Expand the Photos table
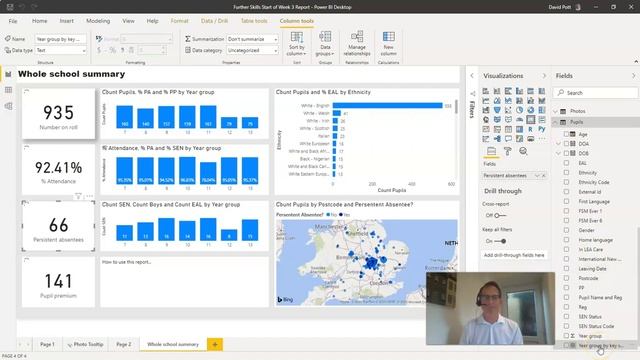The height and width of the screenshot is (360, 640). tap(556, 111)
